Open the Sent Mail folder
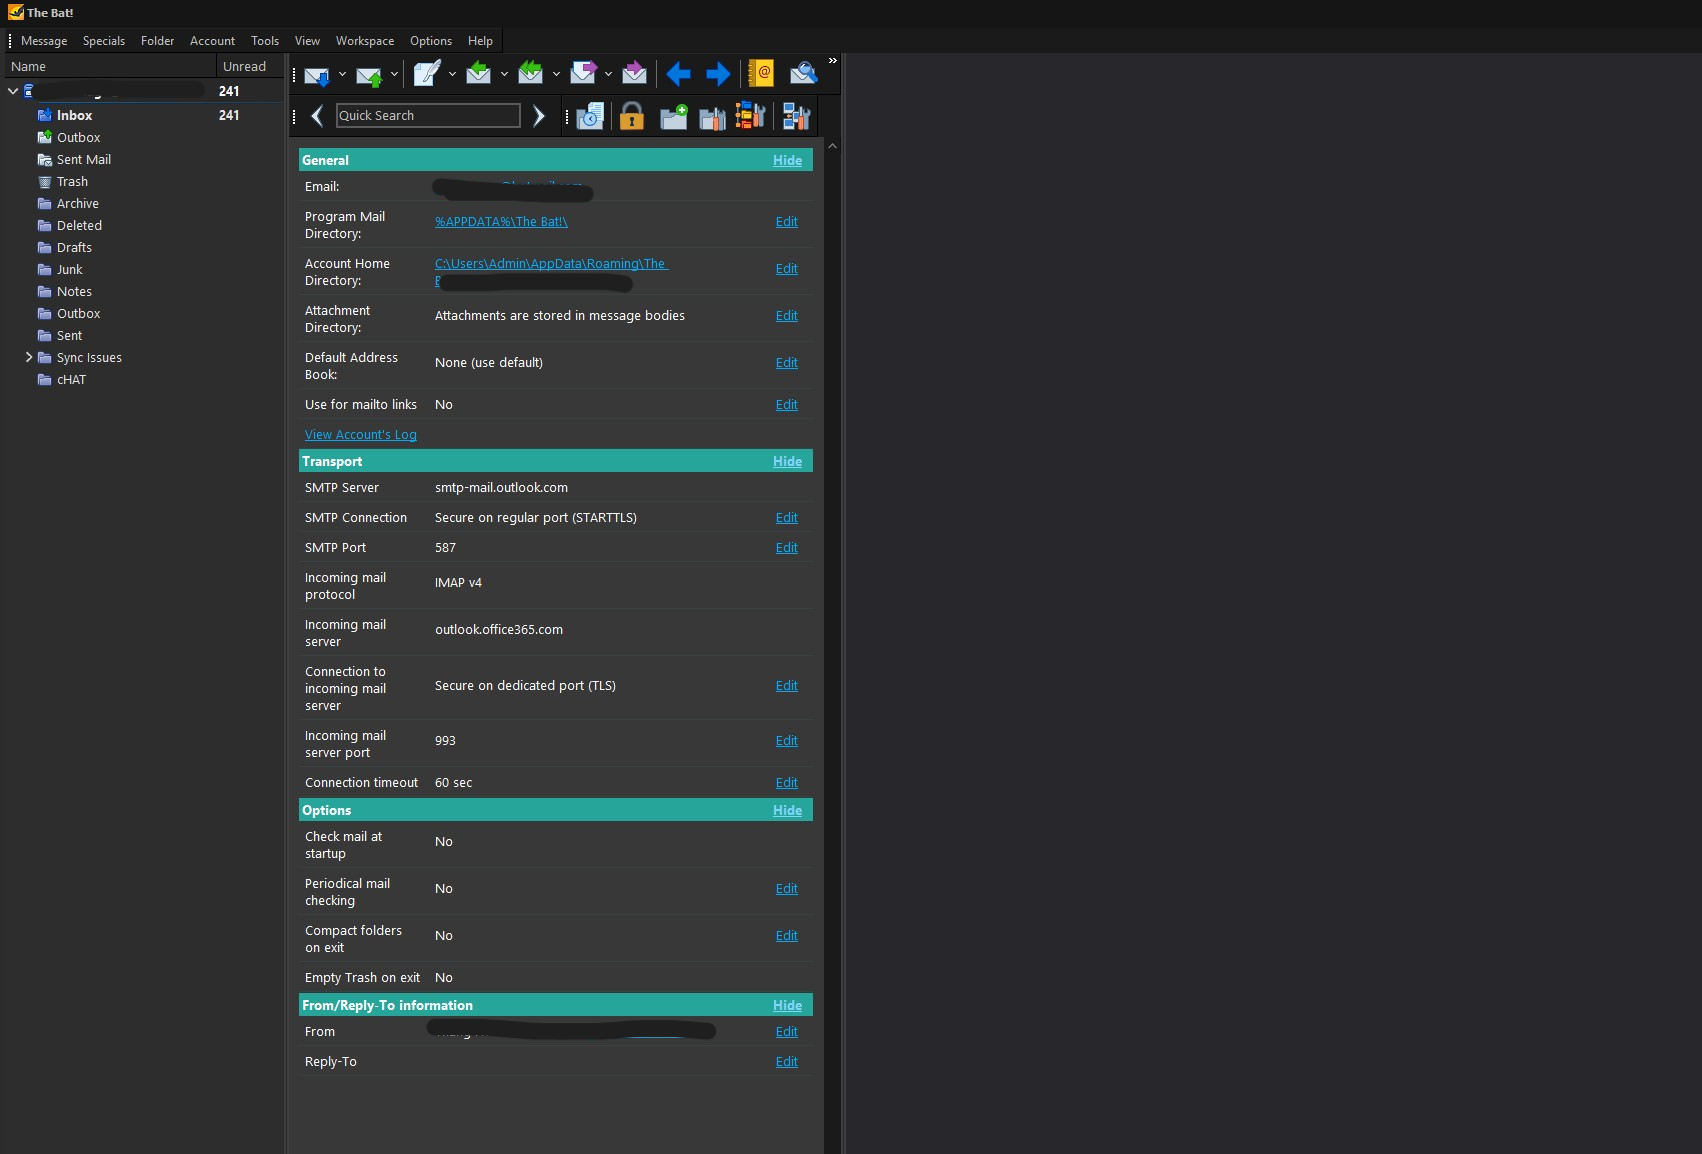This screenshot has width=1702, height=1154. 83,159
